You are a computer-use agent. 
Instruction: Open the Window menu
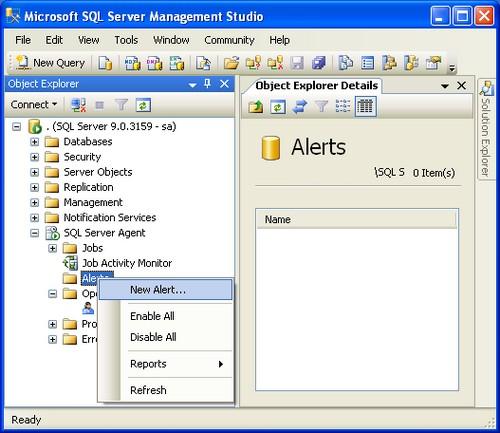click(171, 40)
